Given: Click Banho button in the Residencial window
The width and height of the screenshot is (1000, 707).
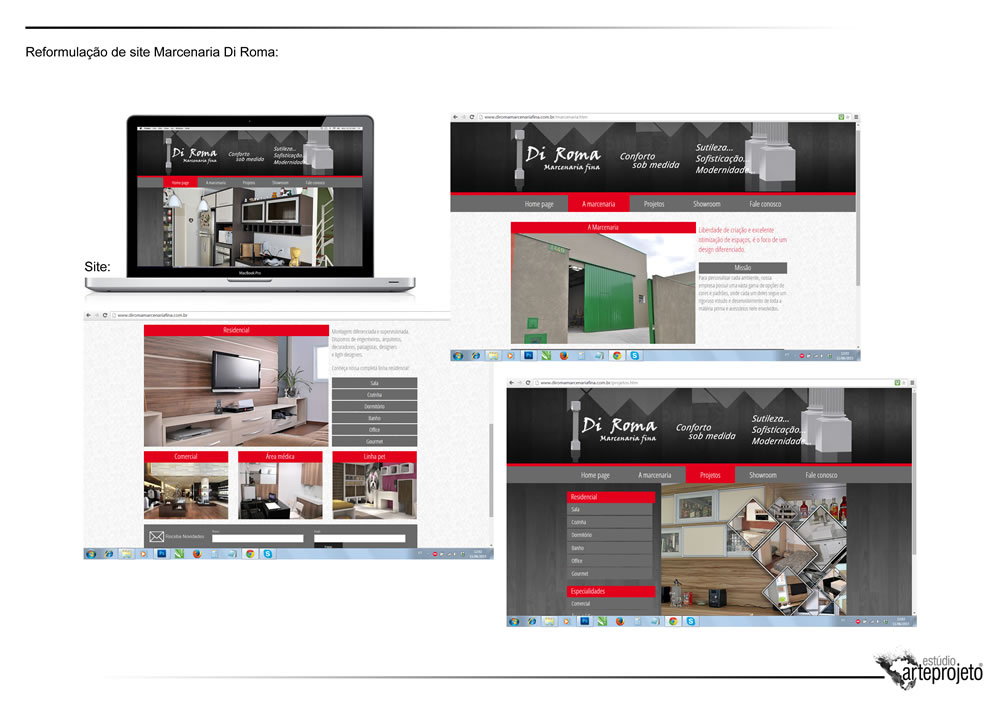Looking at the screenshot, I should 374,418.
